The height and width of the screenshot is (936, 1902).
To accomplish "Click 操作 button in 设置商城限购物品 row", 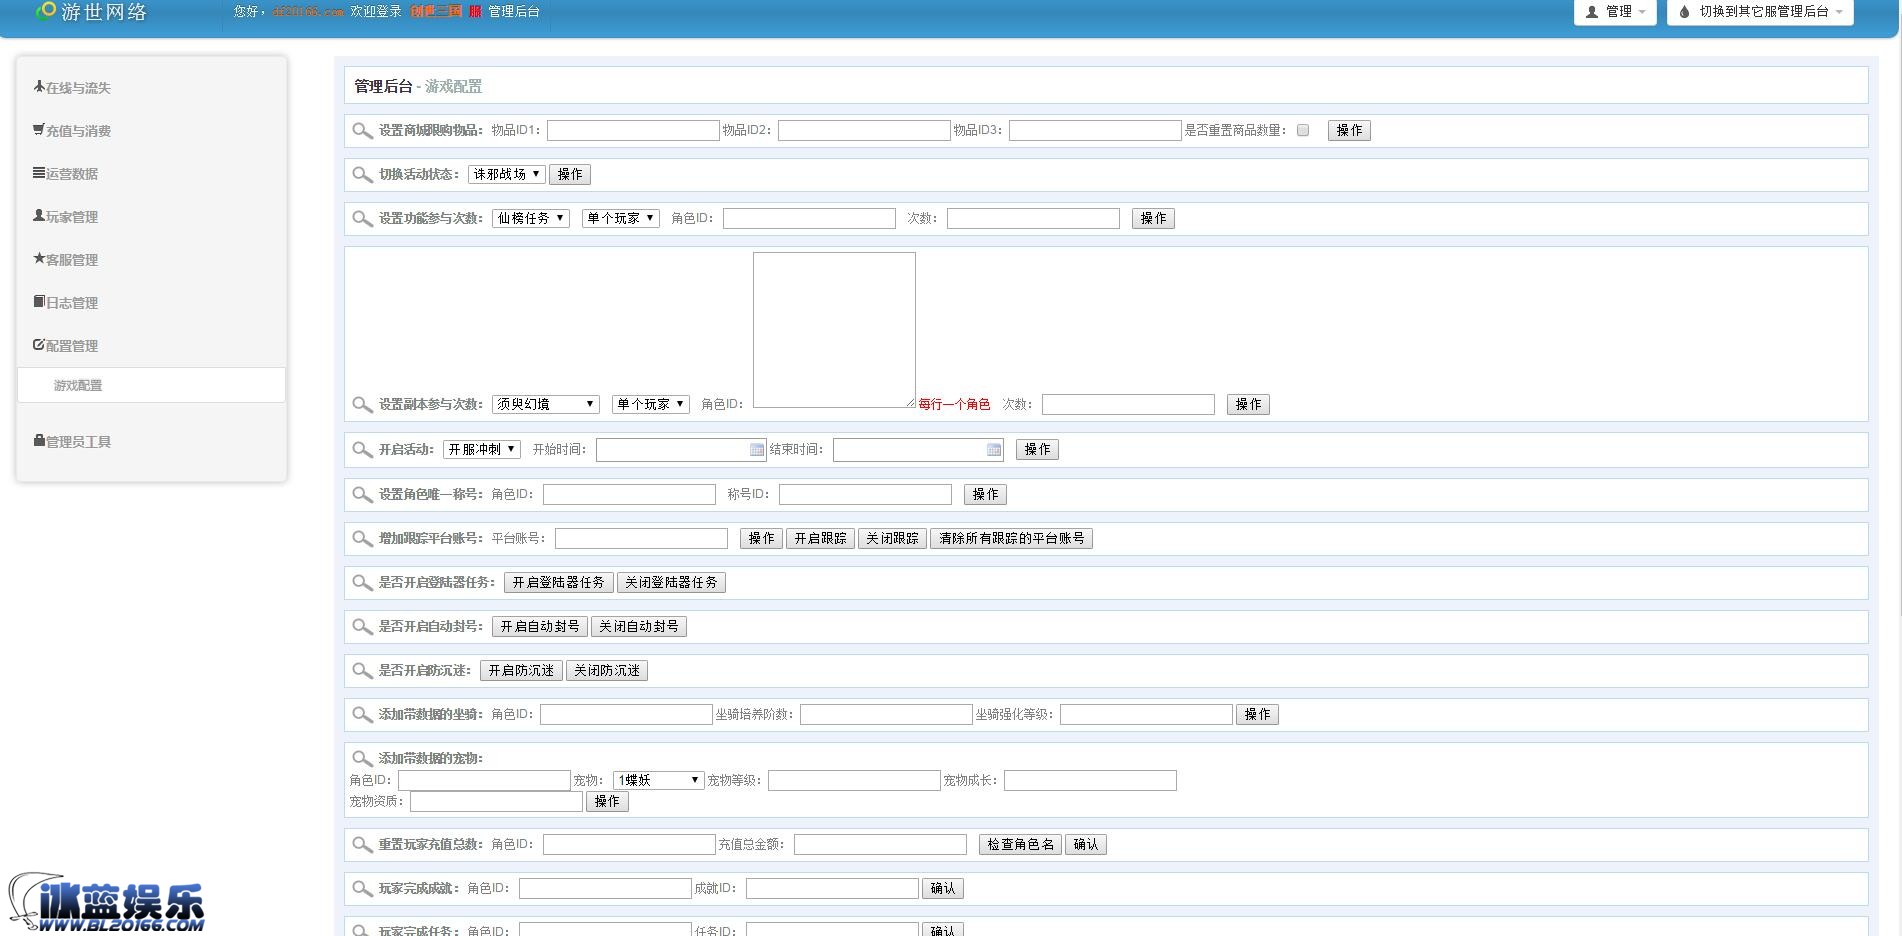I will [1349, 130].
